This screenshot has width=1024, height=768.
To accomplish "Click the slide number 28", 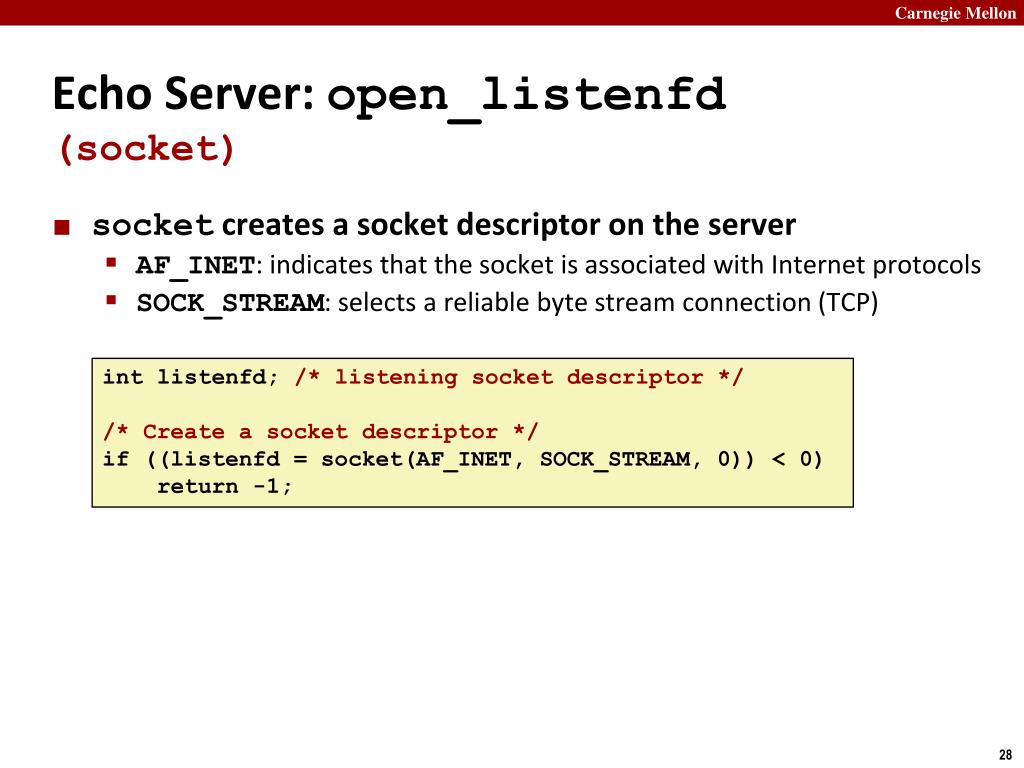I will pyautogui.click(x=1006, y=754).
